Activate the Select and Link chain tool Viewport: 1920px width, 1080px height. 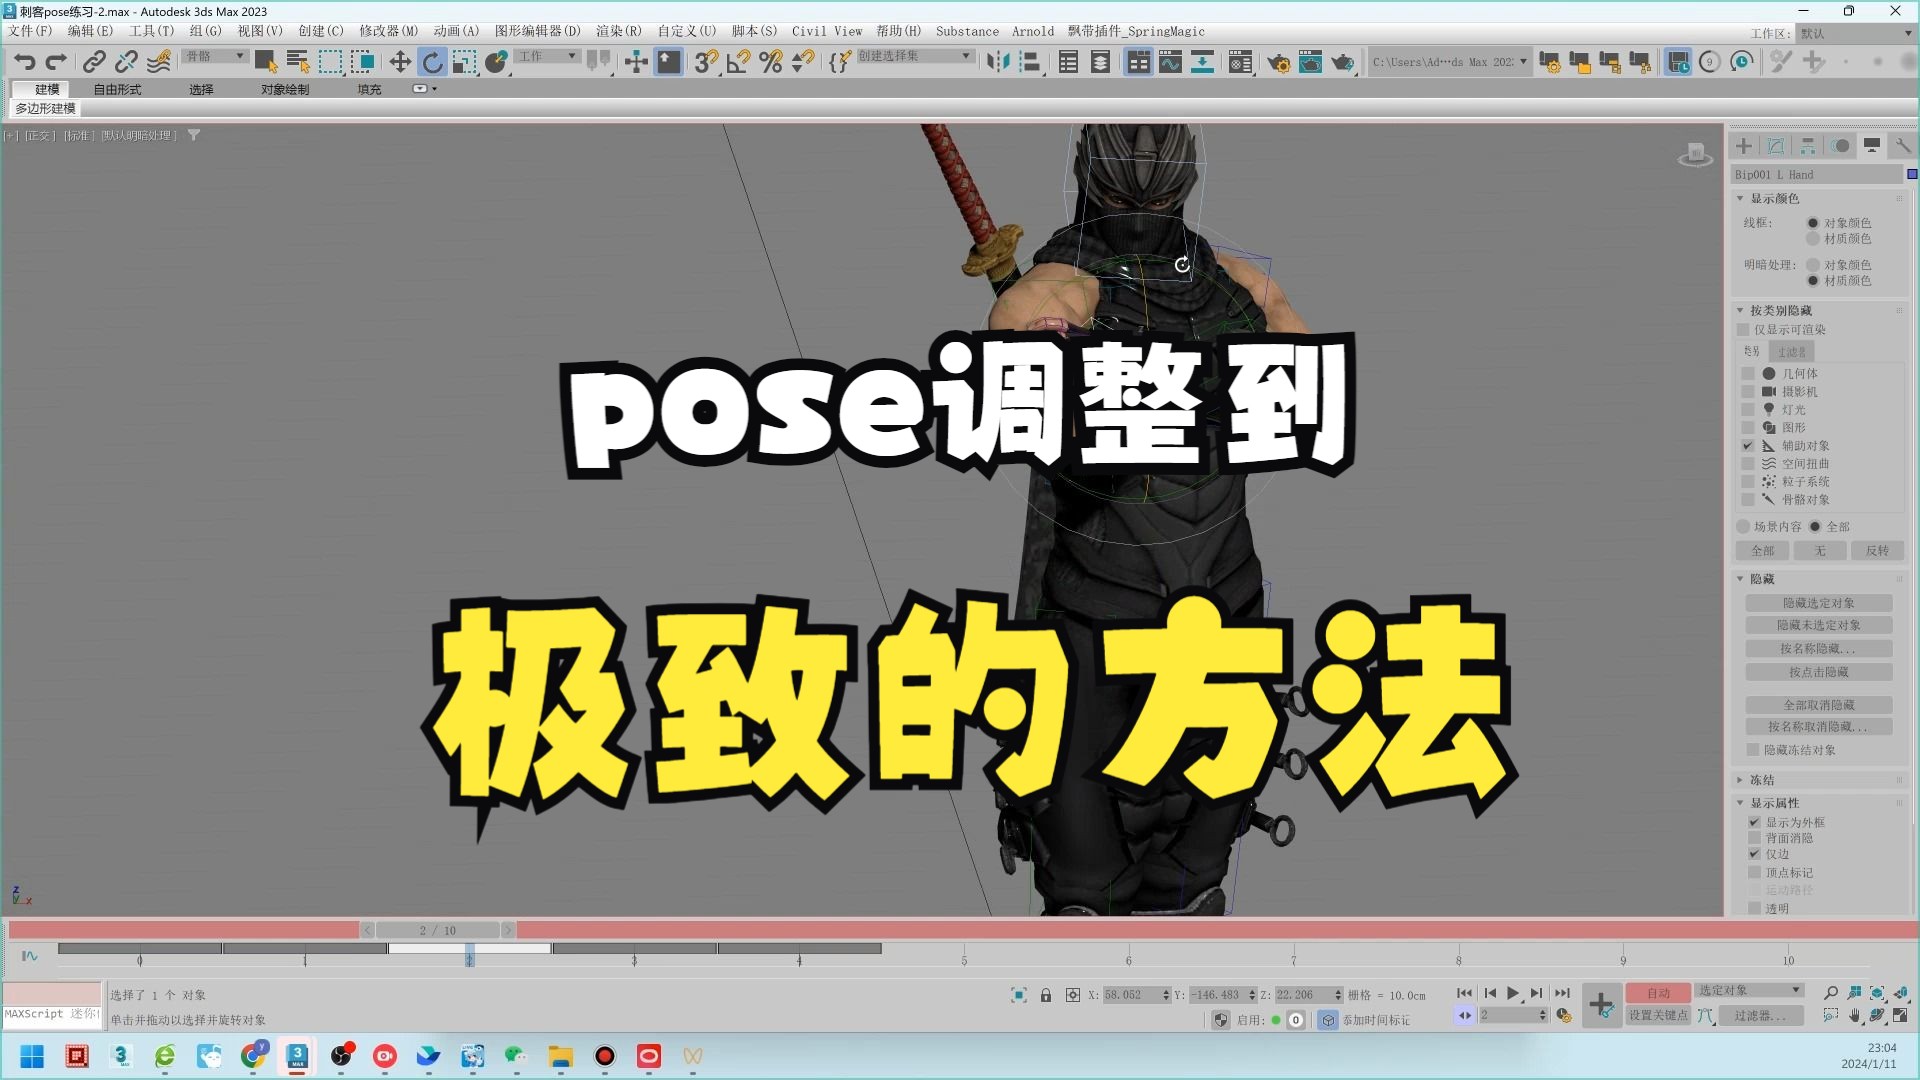(94, 62)
